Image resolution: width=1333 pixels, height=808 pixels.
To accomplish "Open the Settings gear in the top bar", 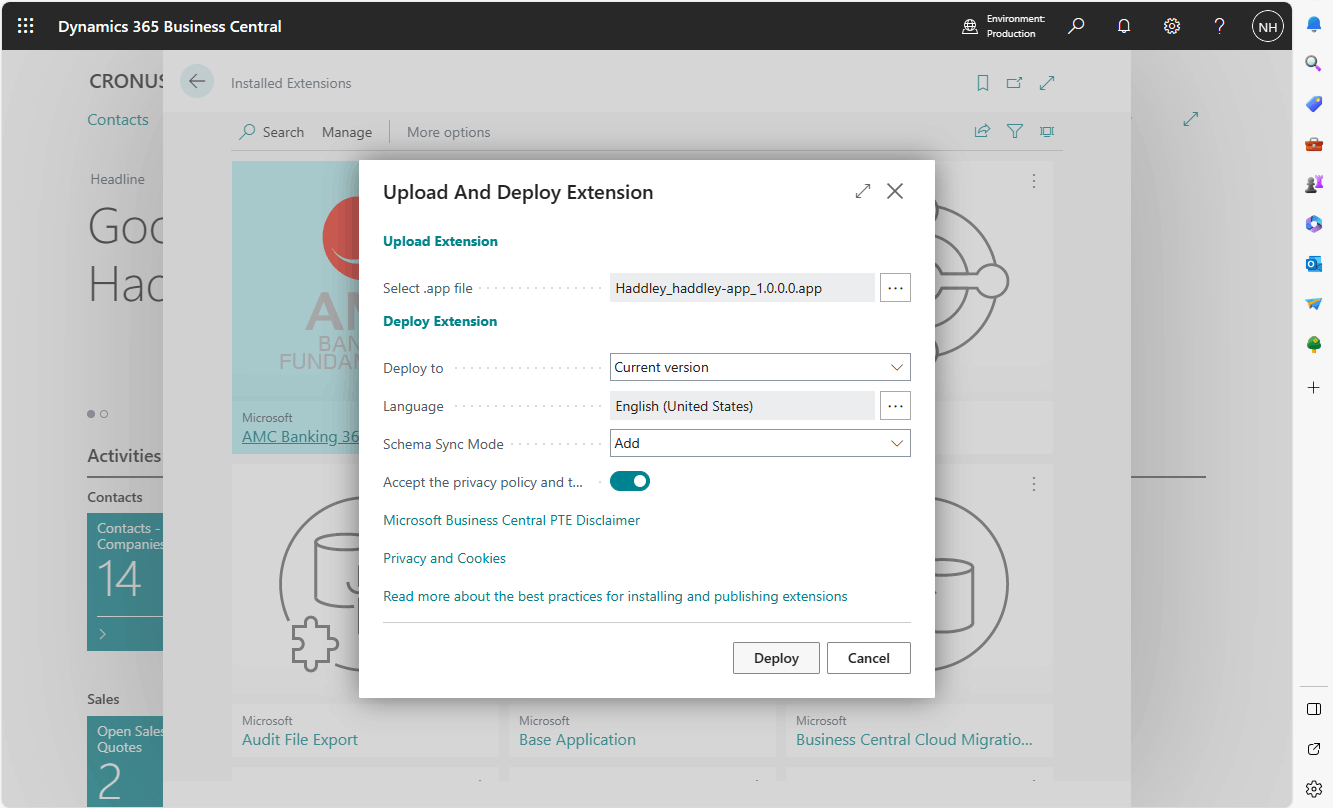I will 1172,26.
